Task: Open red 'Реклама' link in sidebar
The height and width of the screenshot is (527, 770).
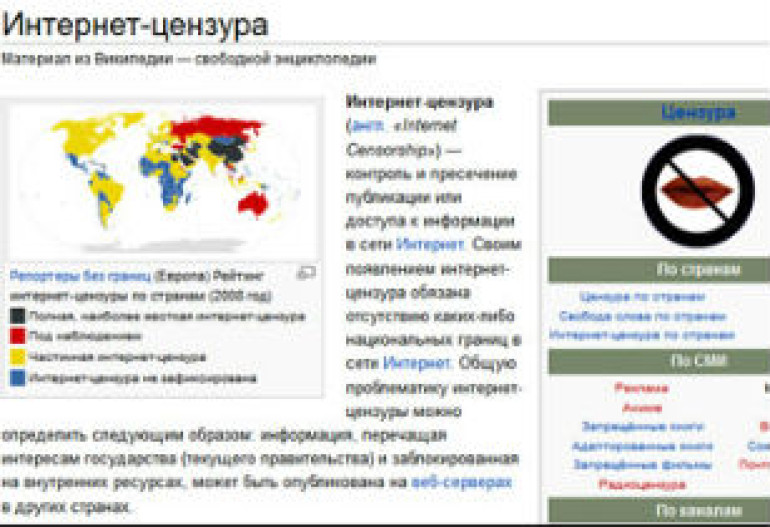Action: 641,388
